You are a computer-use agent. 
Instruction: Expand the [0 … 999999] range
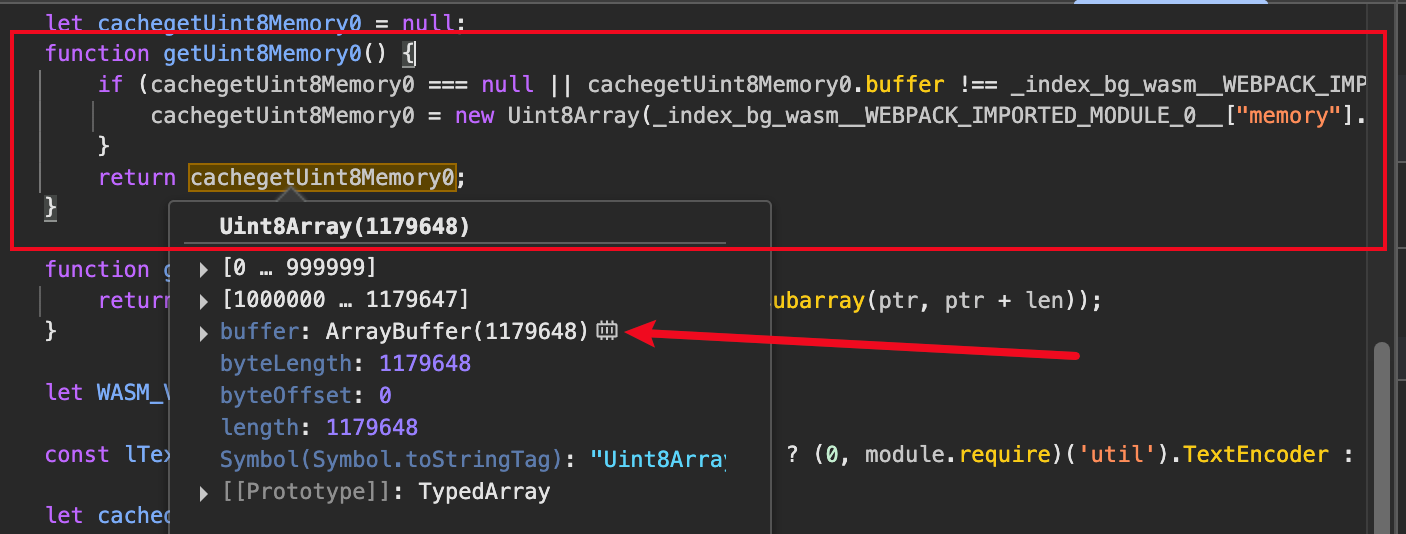(x=205, y=269)
